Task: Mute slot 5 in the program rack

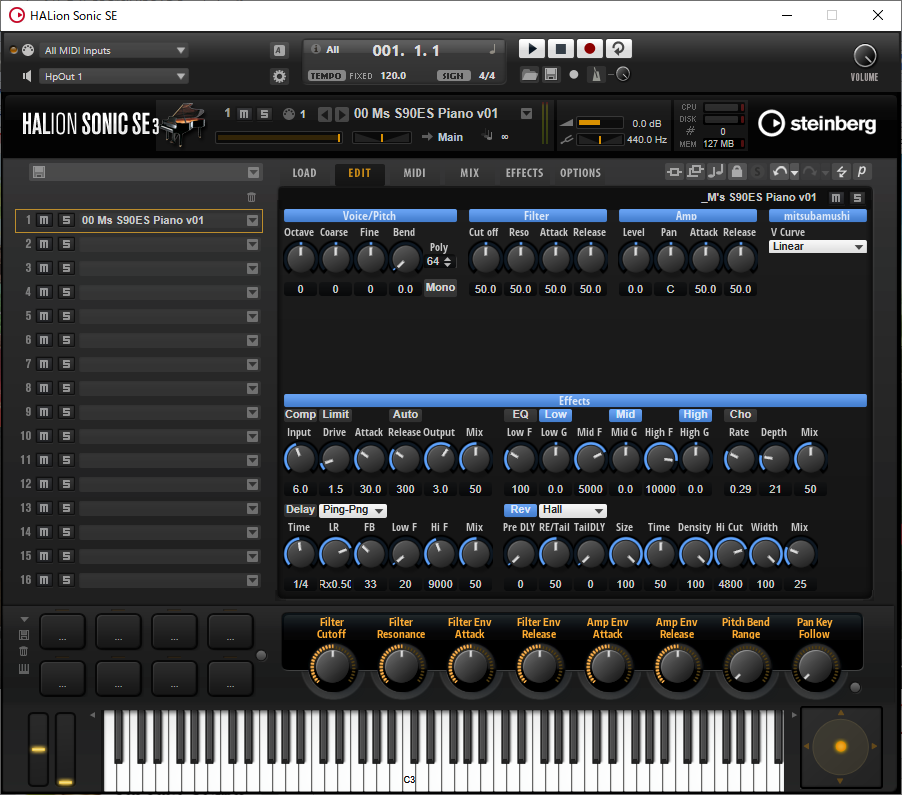Action: (x=44, y=316)
